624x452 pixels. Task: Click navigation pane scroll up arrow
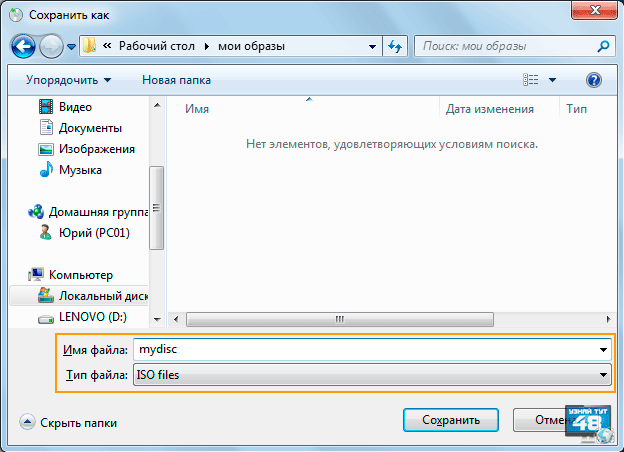[157, 105]
